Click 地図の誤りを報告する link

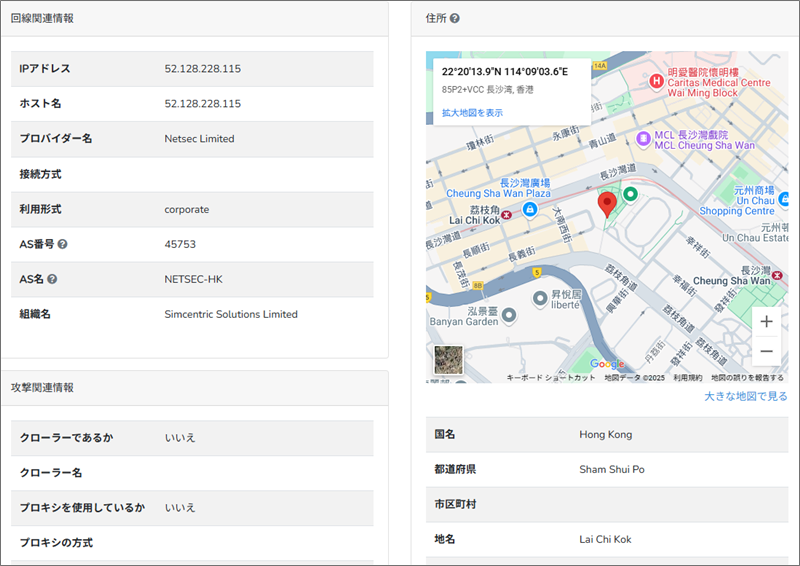[747, 378]
